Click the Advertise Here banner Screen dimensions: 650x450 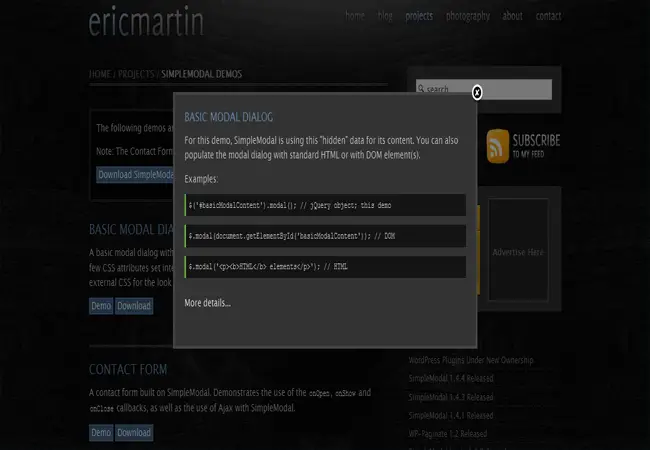click(518, 250)
